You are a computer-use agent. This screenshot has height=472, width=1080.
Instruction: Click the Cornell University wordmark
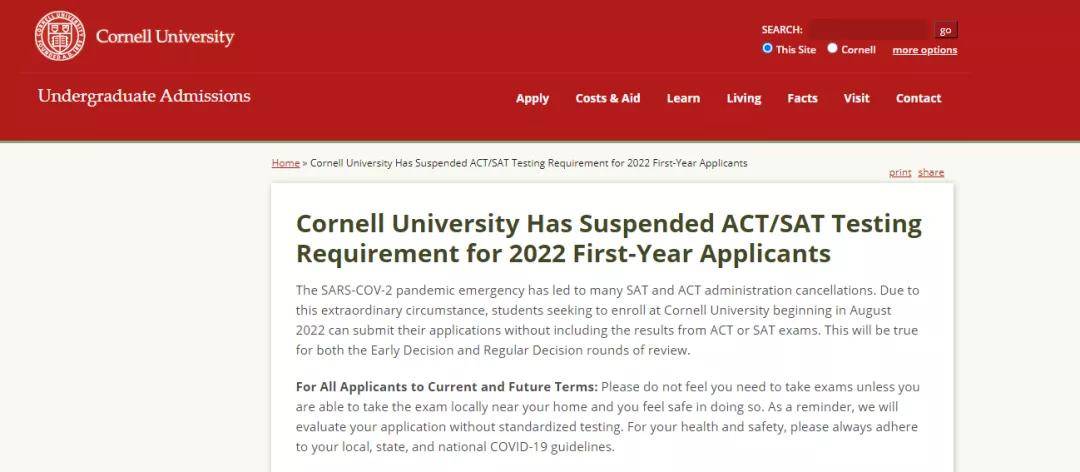[165, 37]
